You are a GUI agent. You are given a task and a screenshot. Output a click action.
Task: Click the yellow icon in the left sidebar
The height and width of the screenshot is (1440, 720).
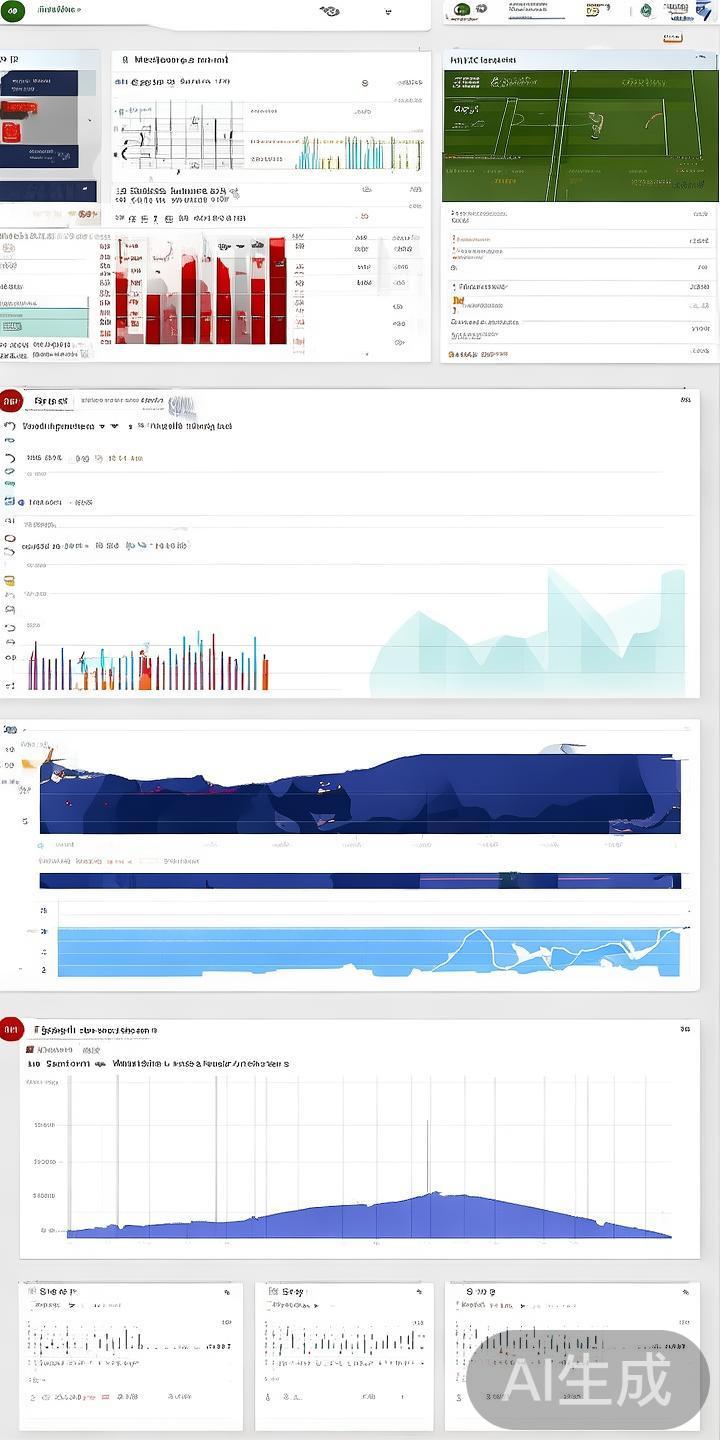[10, 580]
